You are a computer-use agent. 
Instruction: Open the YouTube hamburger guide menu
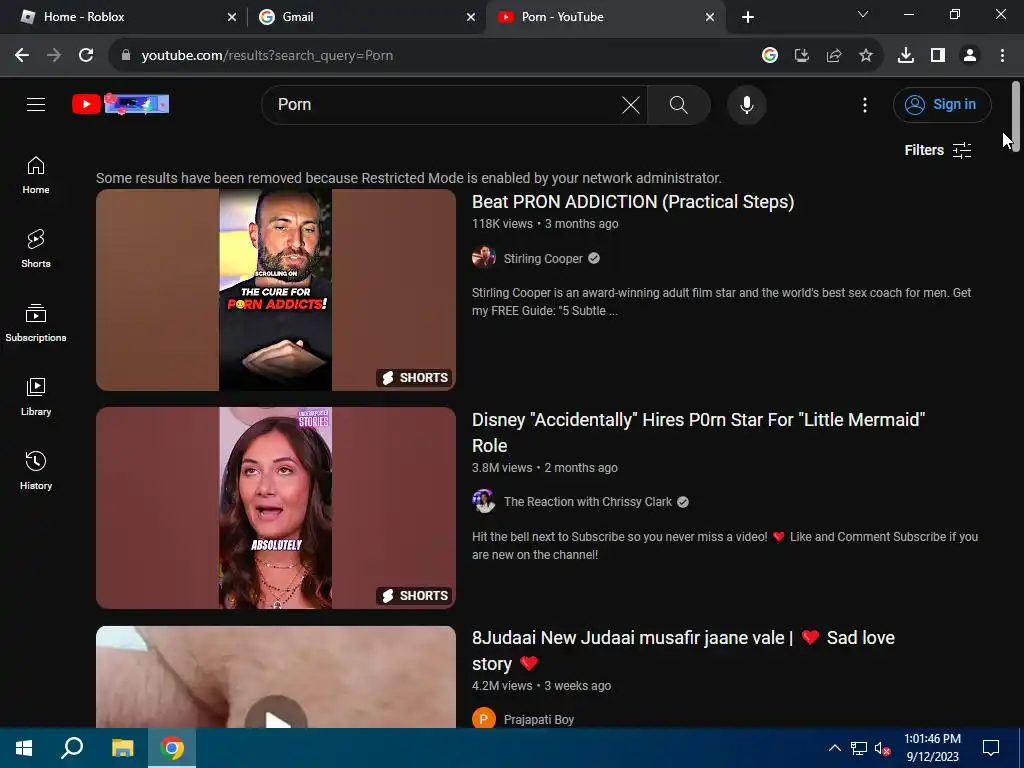36,104
